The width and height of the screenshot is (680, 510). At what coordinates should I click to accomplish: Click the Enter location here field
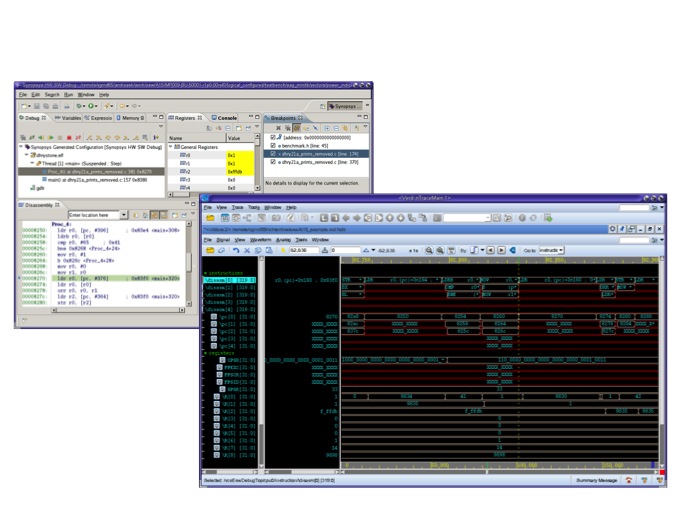coord(94,215)
